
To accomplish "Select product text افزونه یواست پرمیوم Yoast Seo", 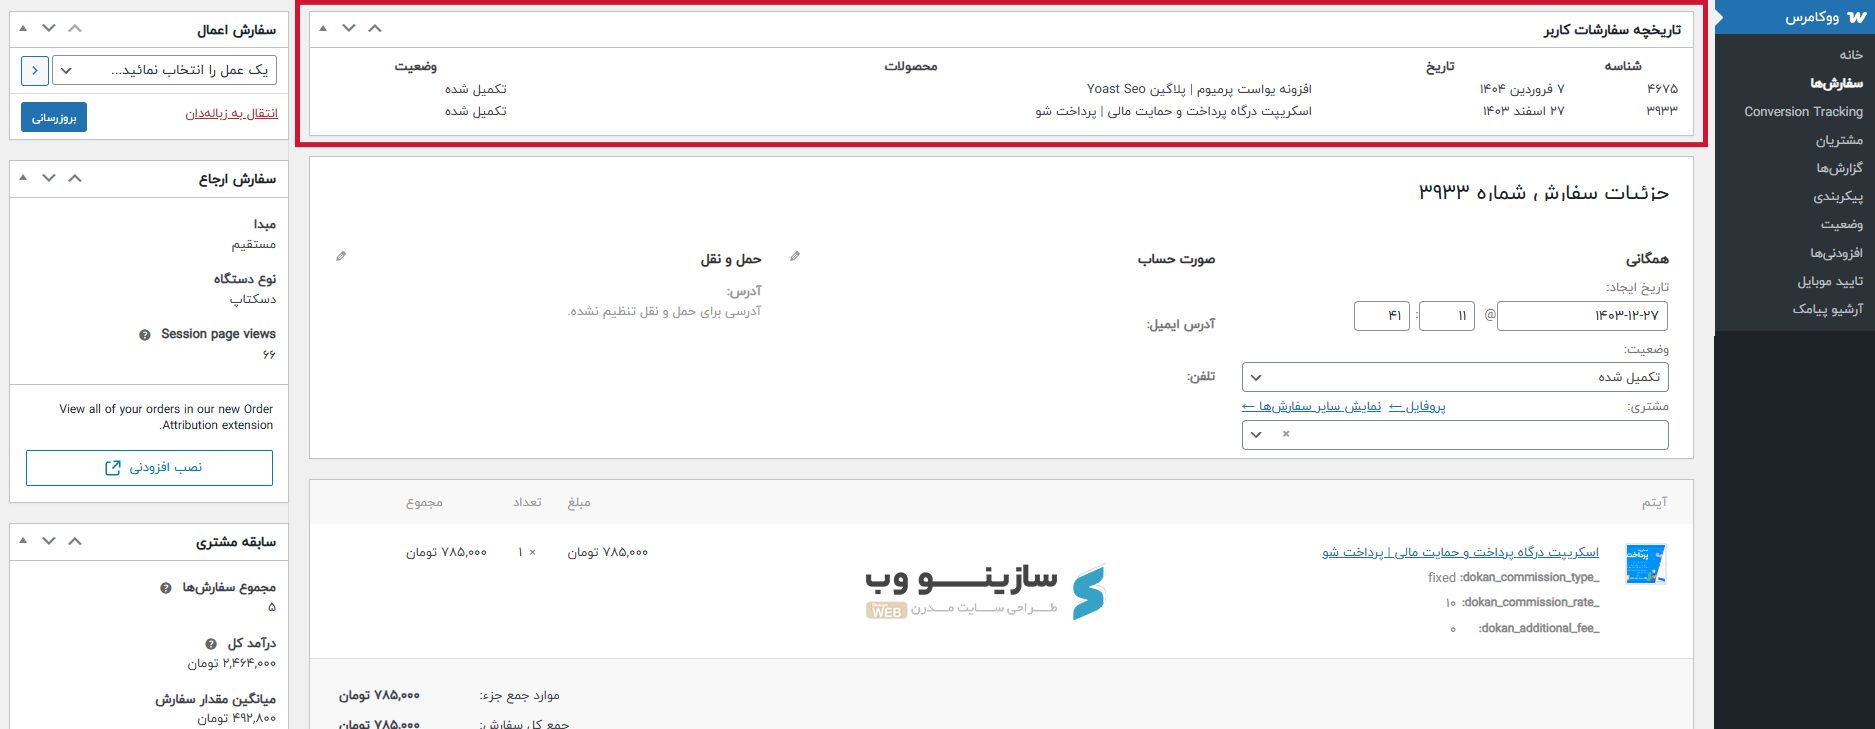I will [x=1199, y=89].
